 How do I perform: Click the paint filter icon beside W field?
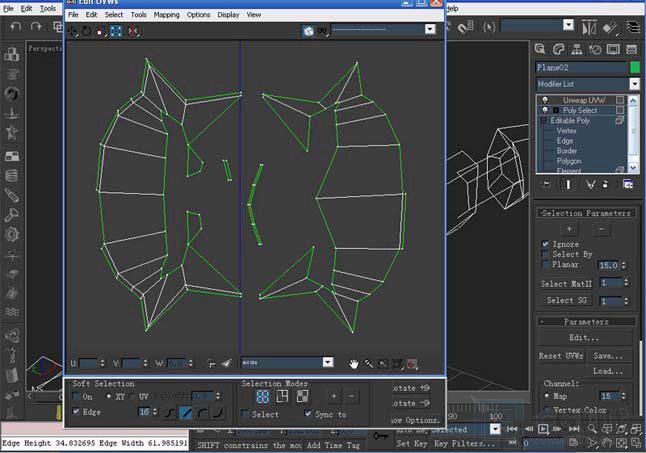(x=226, y=363)
